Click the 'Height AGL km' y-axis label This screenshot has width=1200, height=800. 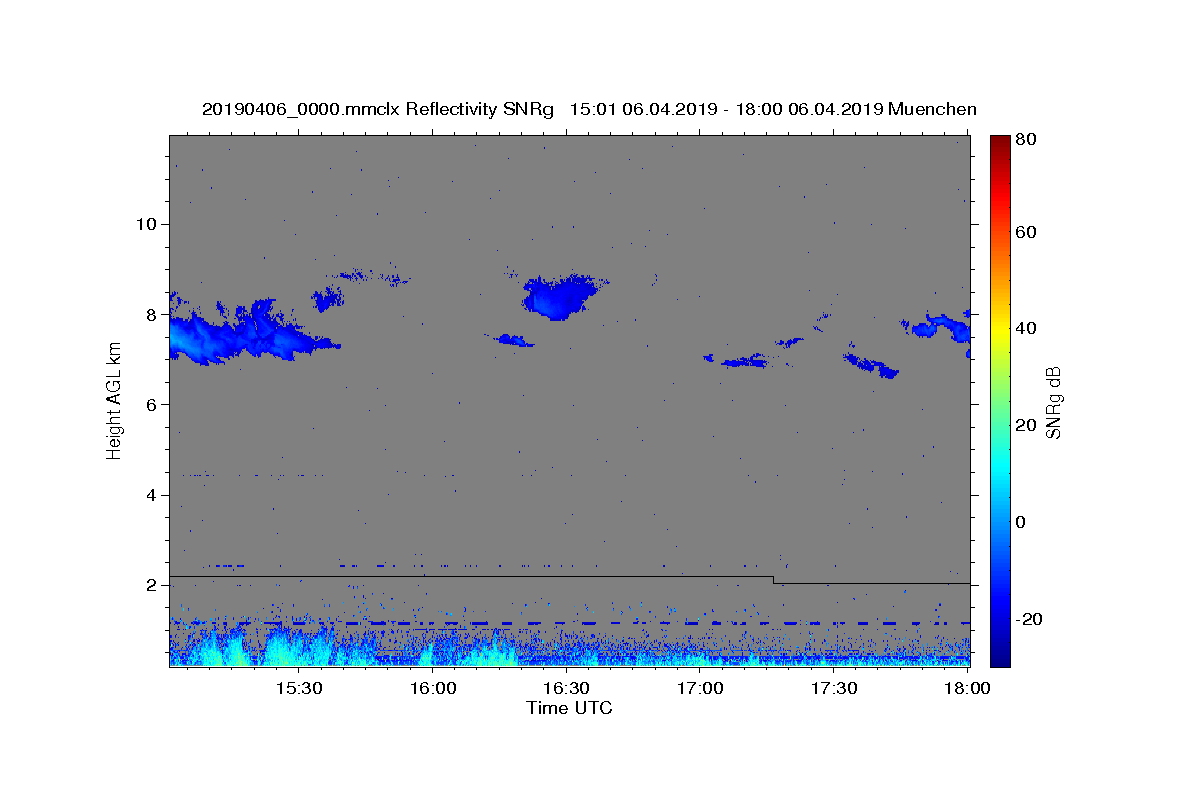114,400
